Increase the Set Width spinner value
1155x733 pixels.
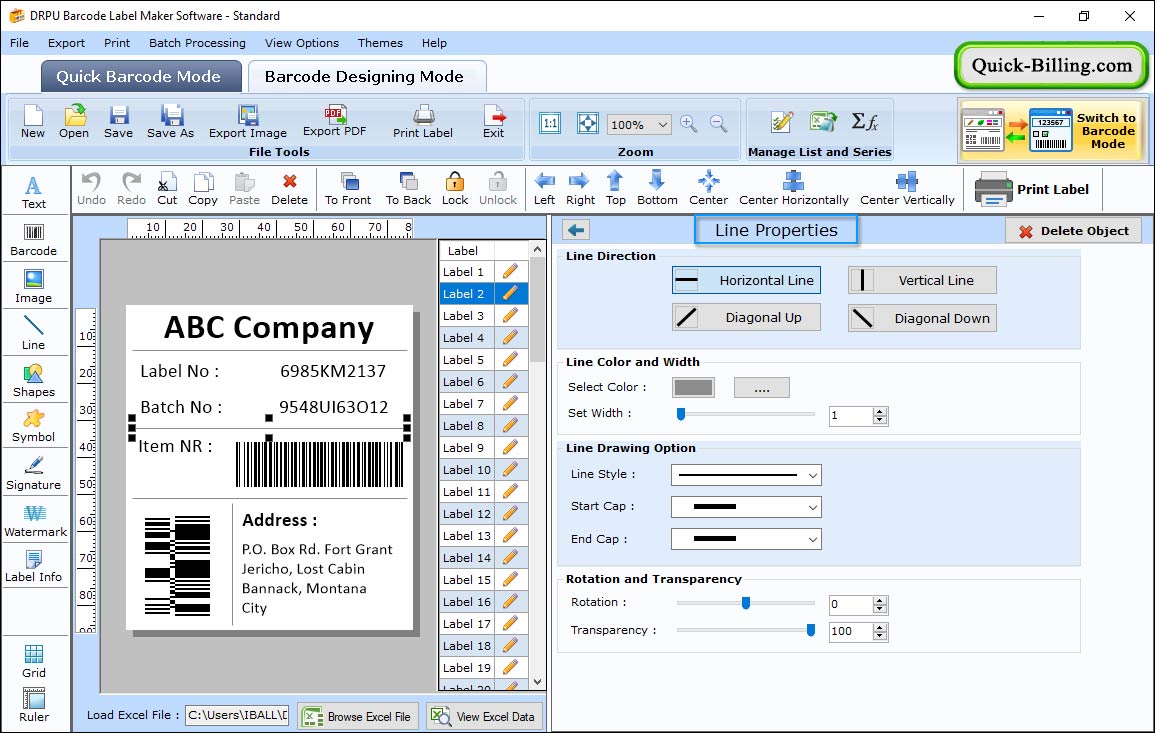(880, 411)
